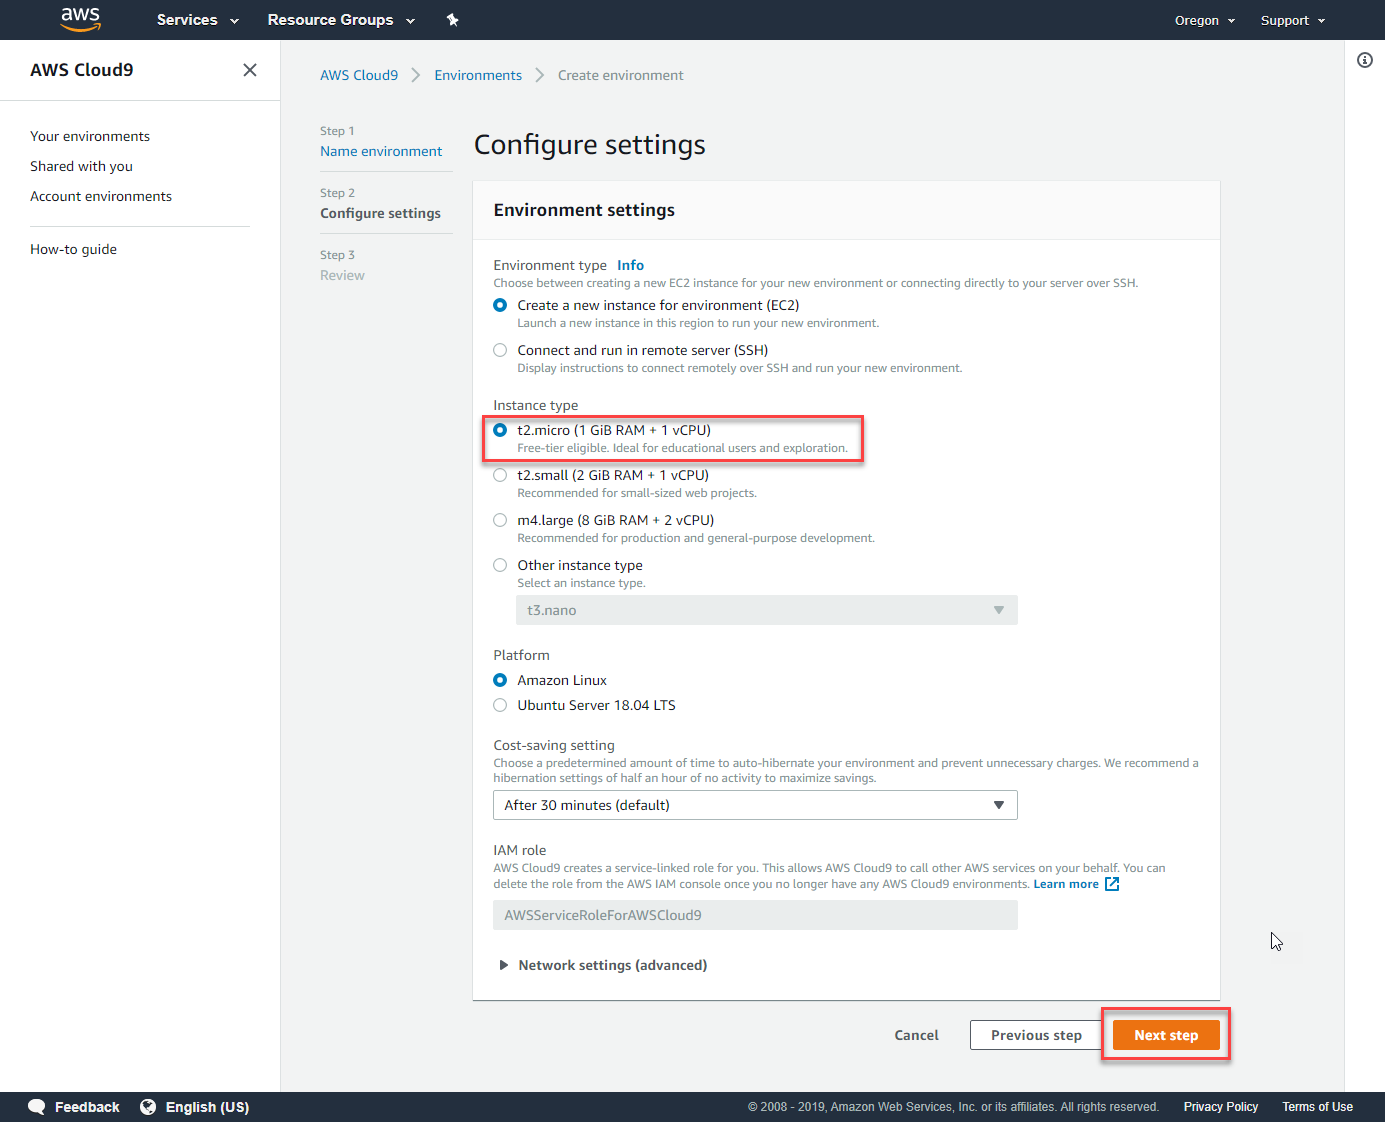Click the Info link for Environment type
Screen dimensions: 1385x1122
pos(630,265)
